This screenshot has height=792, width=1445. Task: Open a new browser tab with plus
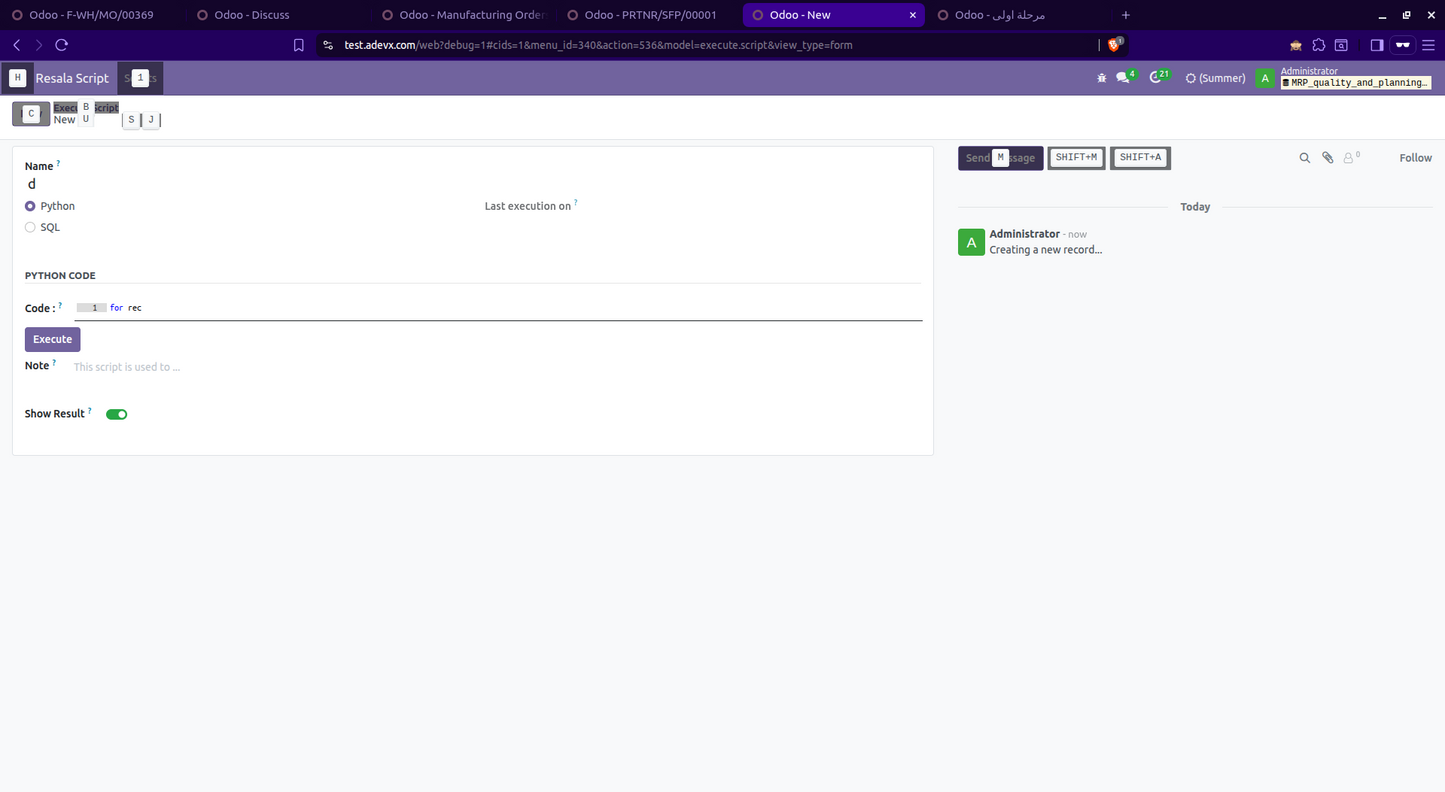(x=1126, y=15)
